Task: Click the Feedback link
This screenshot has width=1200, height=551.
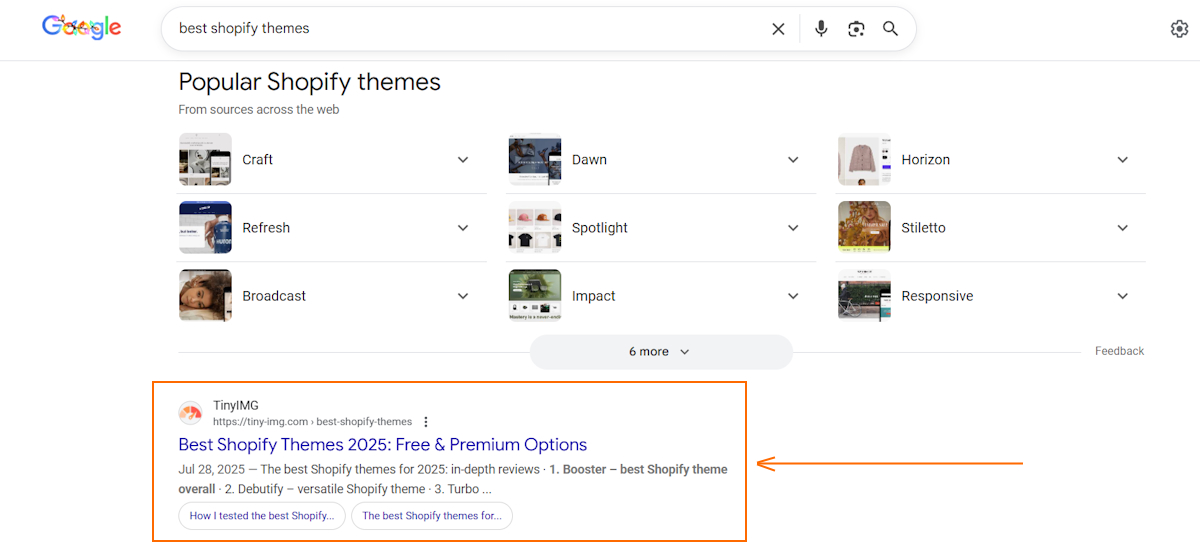Action: click(1119, 351)
